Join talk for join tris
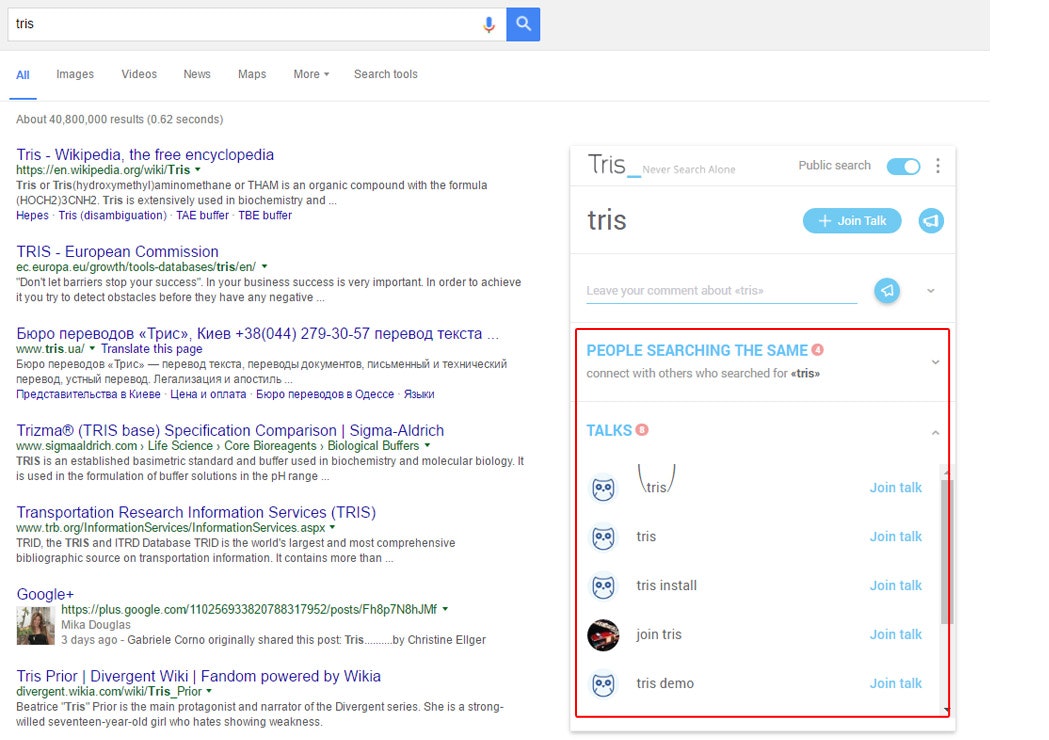 point(895,634)
